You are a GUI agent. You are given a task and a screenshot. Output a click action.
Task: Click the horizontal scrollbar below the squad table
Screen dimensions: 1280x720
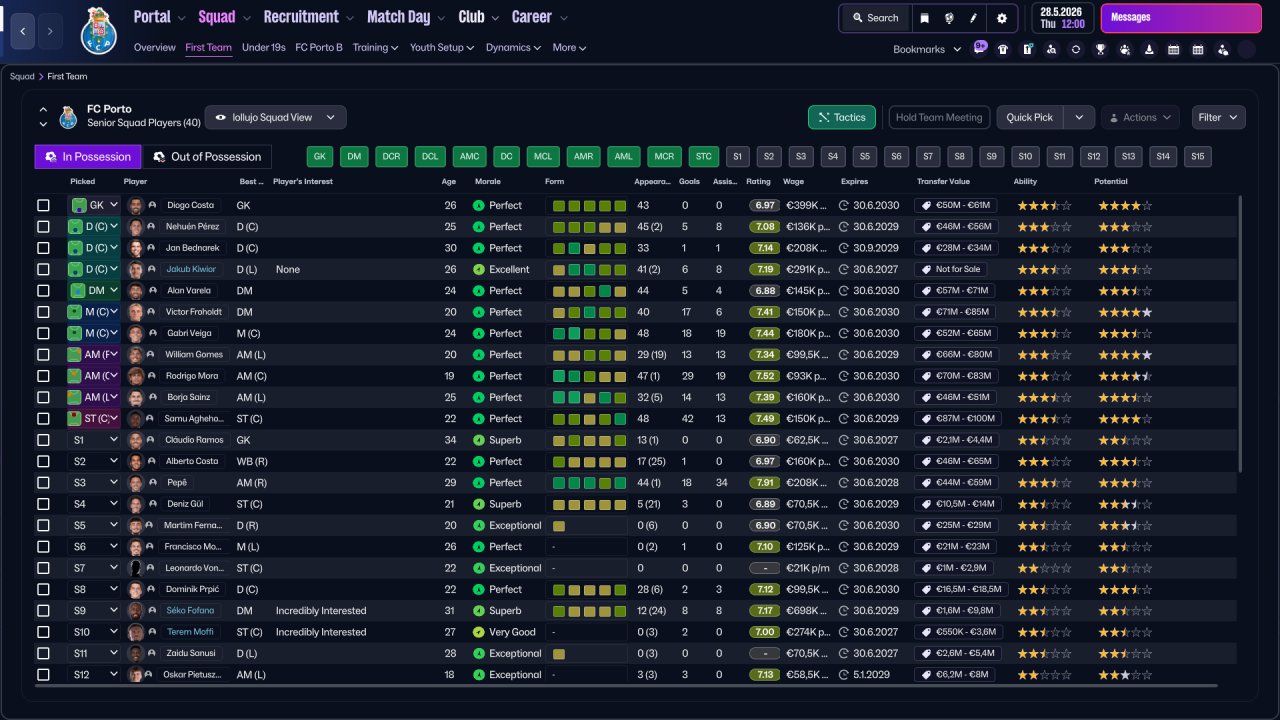(627, 686)
